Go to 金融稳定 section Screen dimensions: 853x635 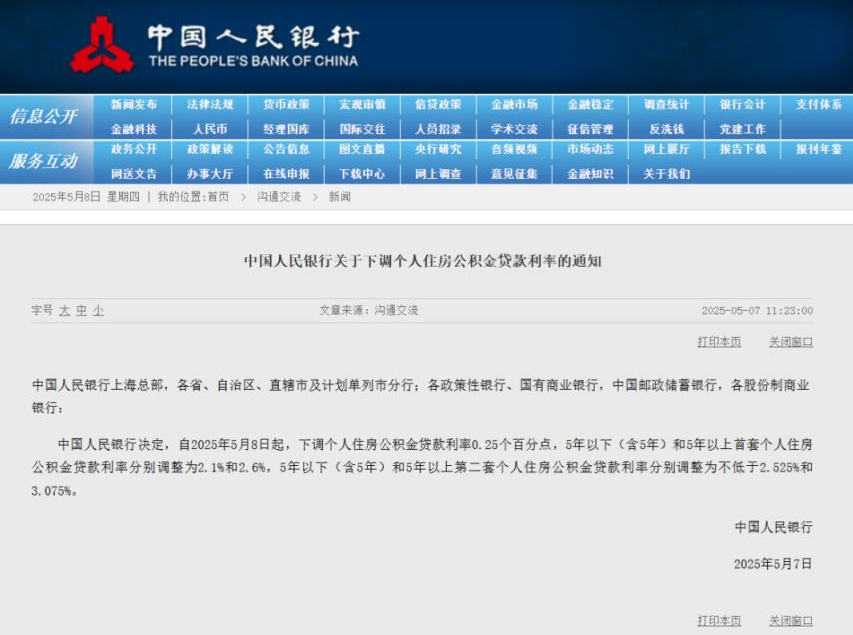591,104
